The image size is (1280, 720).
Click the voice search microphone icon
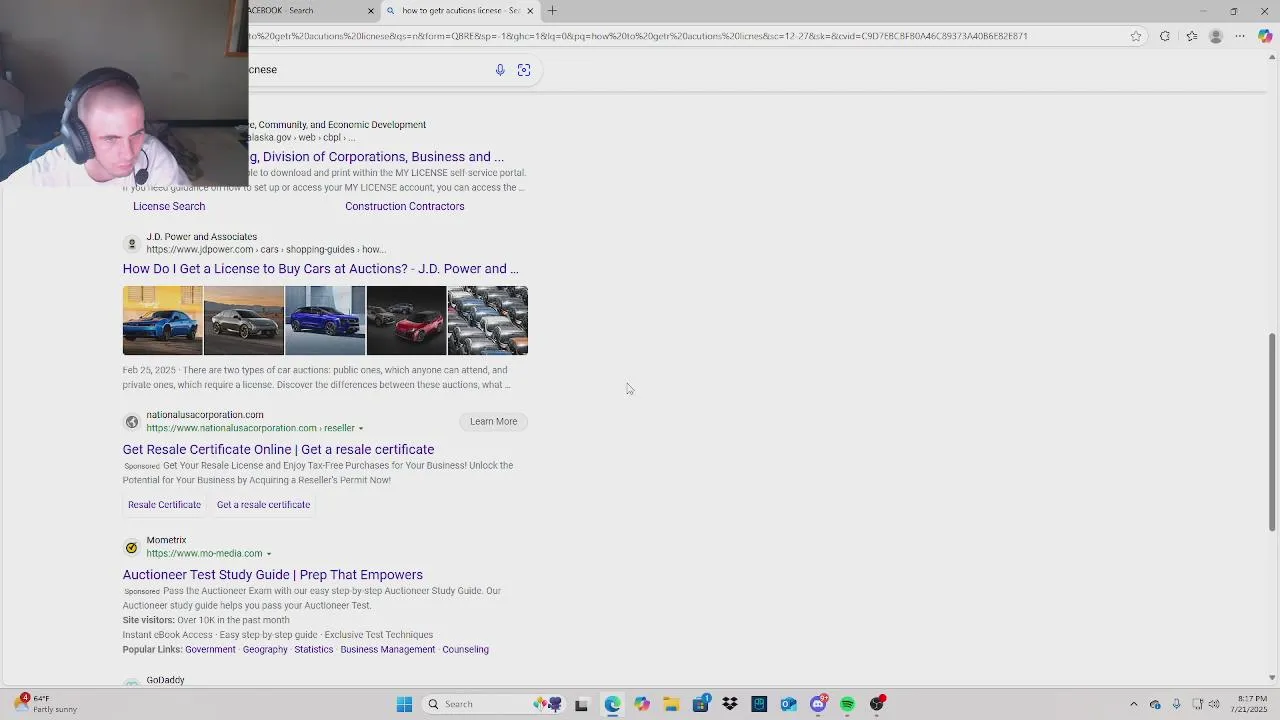click(x=500, y=70)
